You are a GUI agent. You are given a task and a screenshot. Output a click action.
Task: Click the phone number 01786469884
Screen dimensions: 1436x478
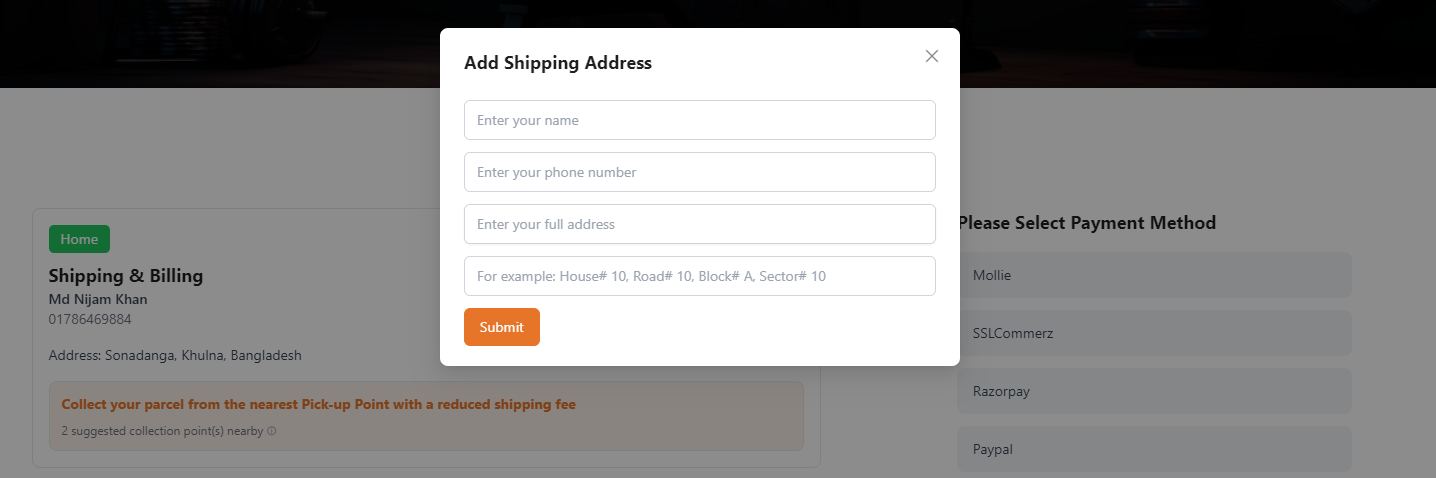(90, 319)
